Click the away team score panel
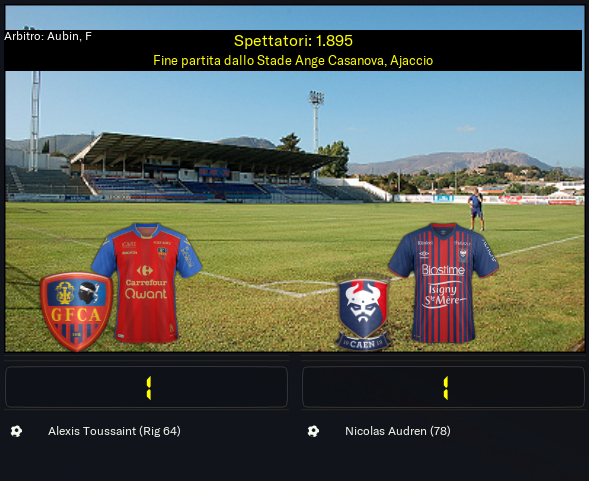The height and width of the screenshot is (481, 589). point(444,387)
